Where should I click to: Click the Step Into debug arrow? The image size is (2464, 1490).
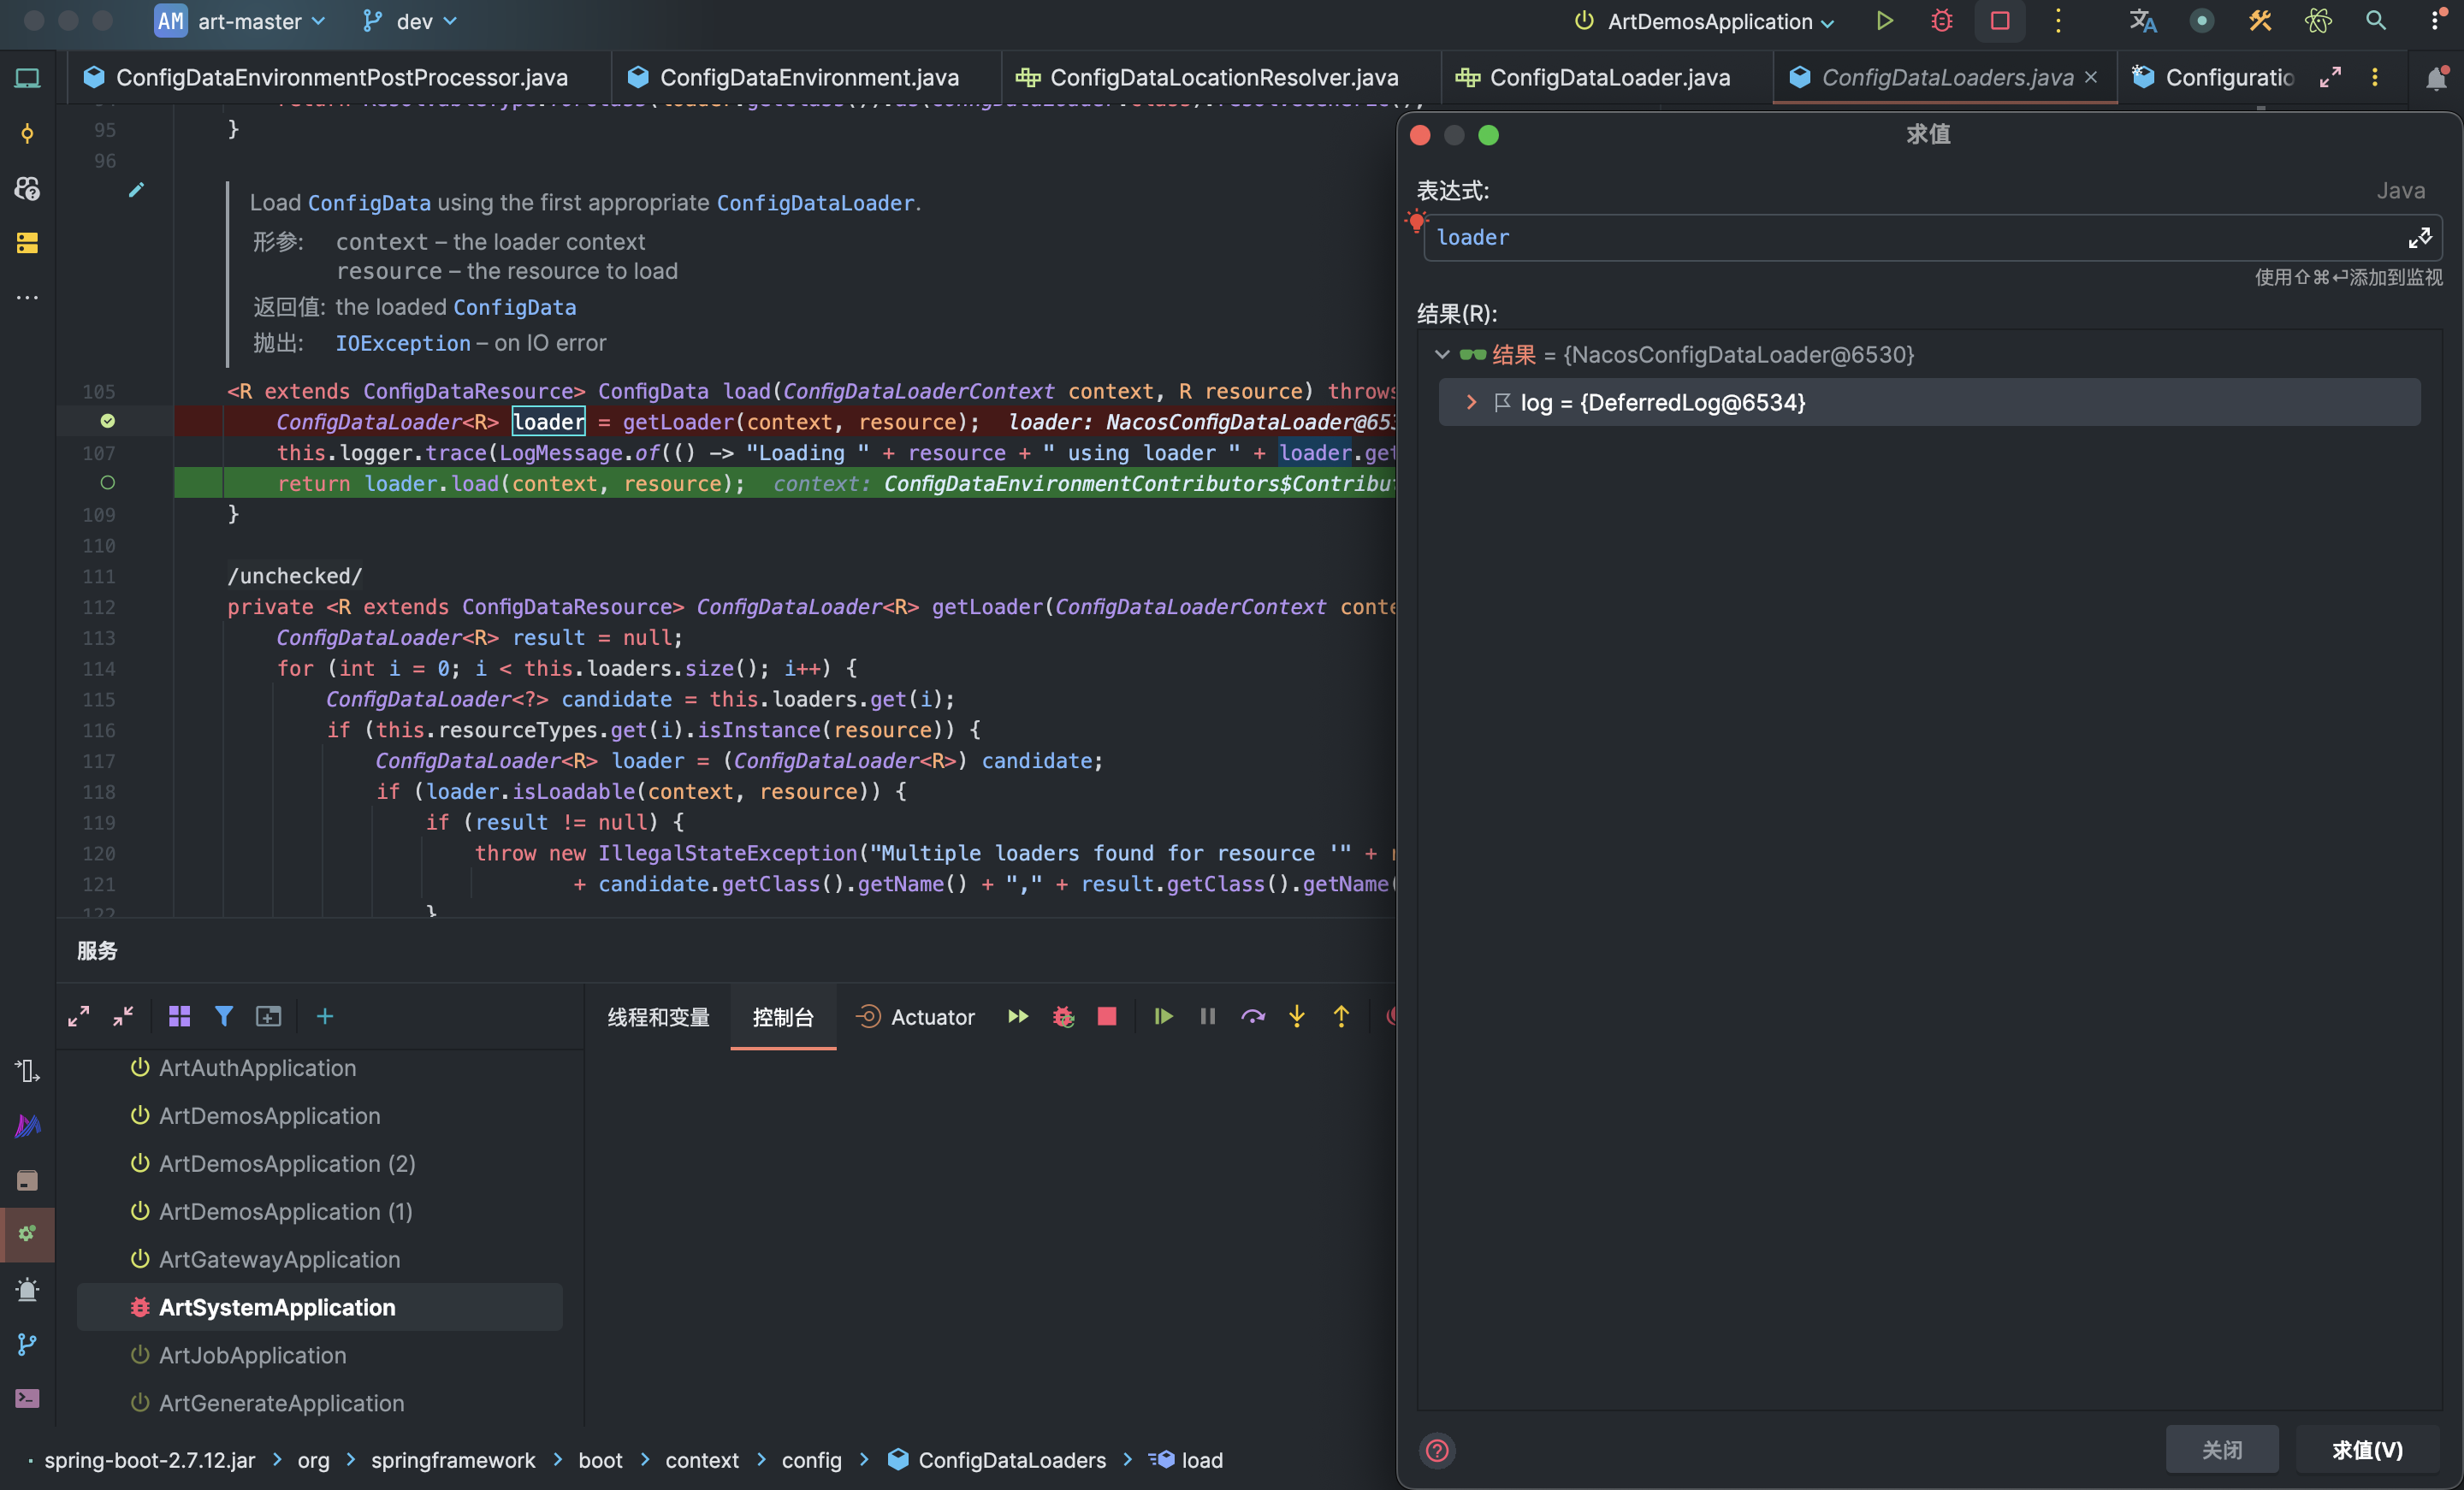click(1297, 1017)
